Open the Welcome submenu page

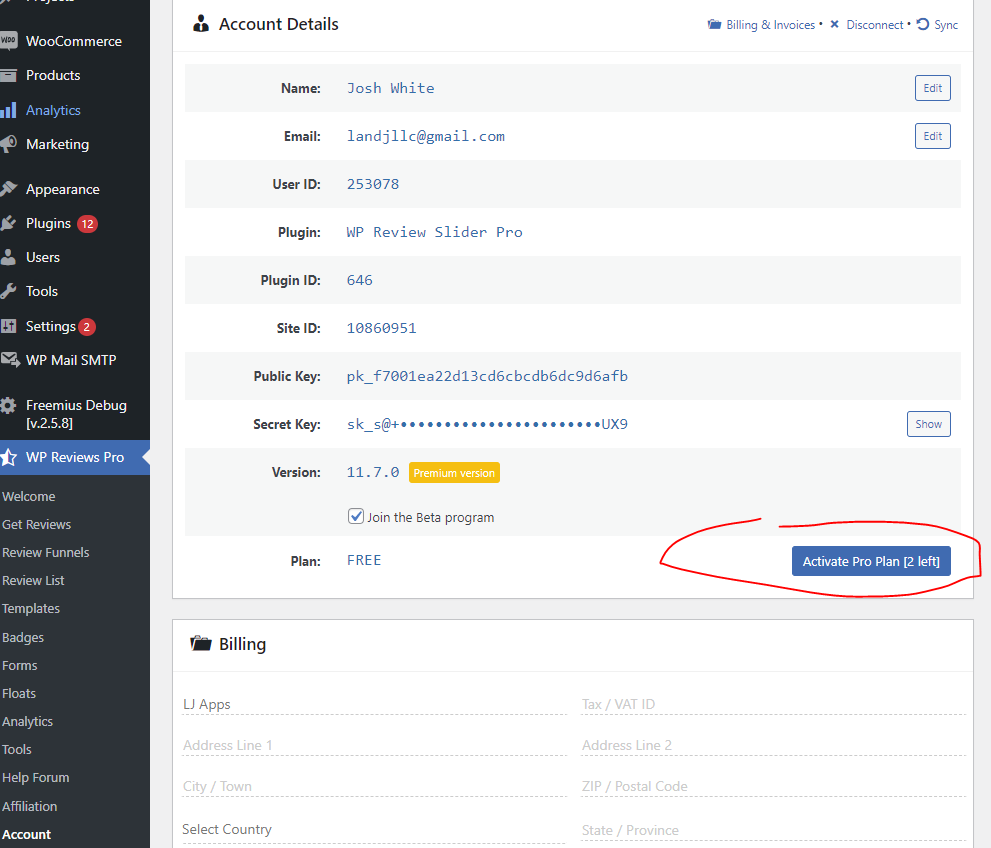[x=28, y=497]
